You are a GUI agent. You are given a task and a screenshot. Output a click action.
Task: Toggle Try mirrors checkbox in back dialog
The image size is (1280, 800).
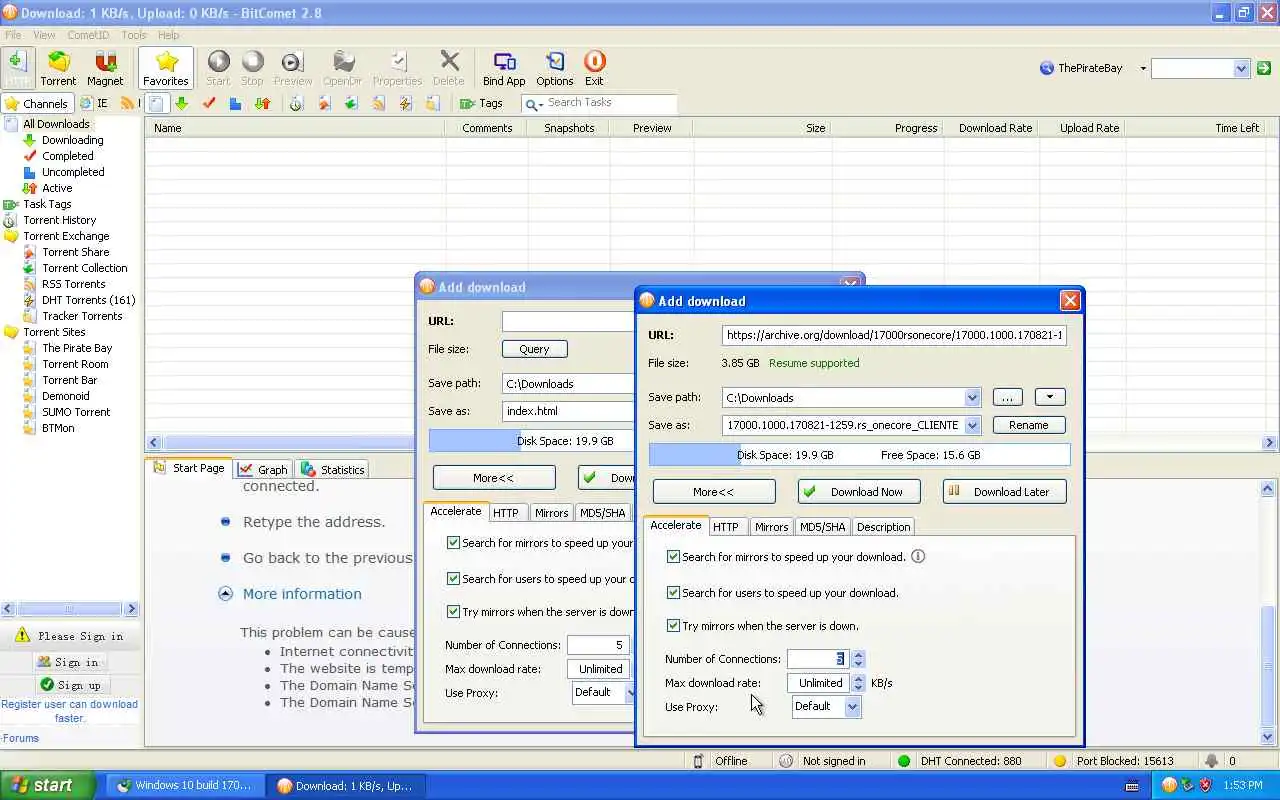tap(453, 612)
